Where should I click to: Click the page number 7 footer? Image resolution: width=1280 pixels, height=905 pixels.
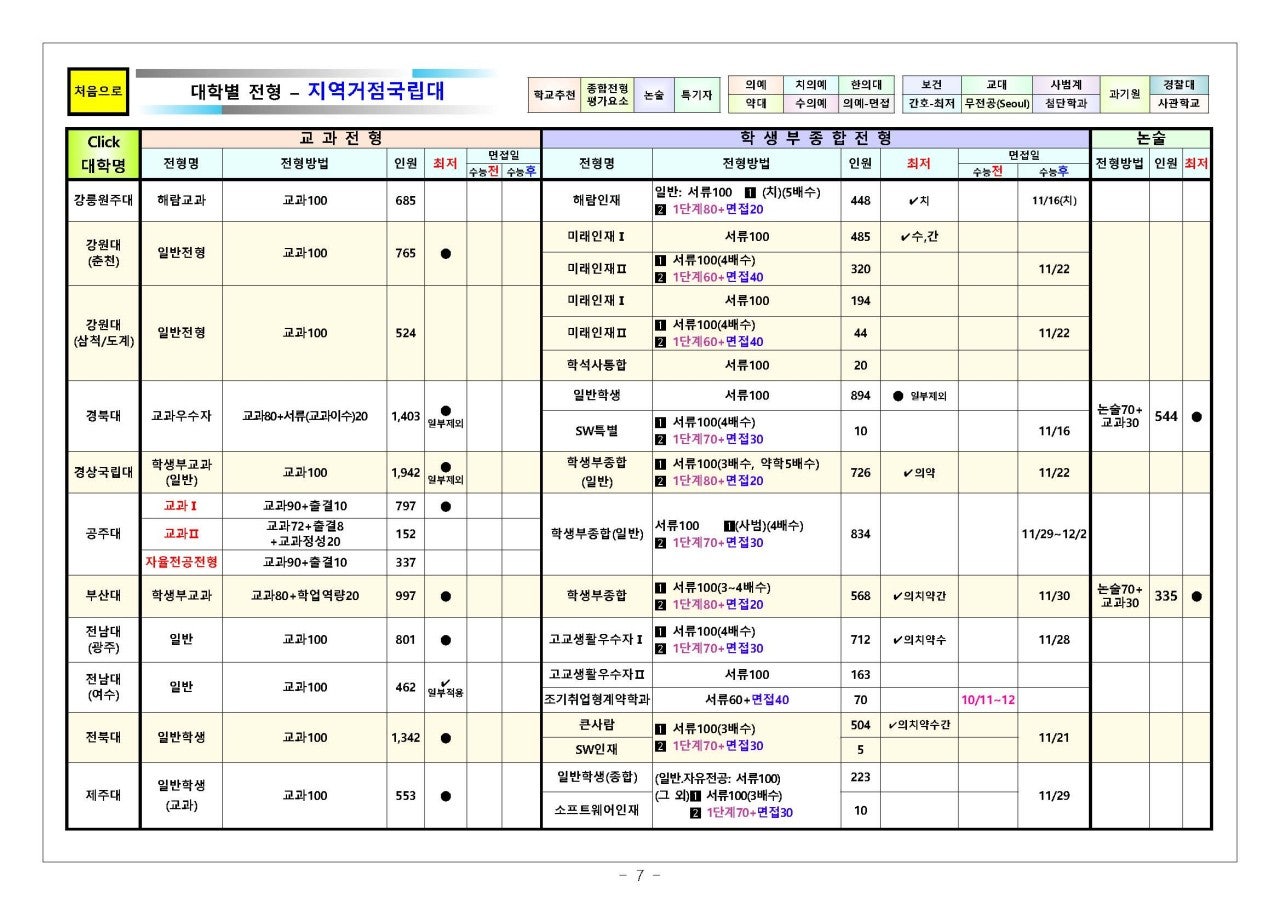(x=640, y=876)
